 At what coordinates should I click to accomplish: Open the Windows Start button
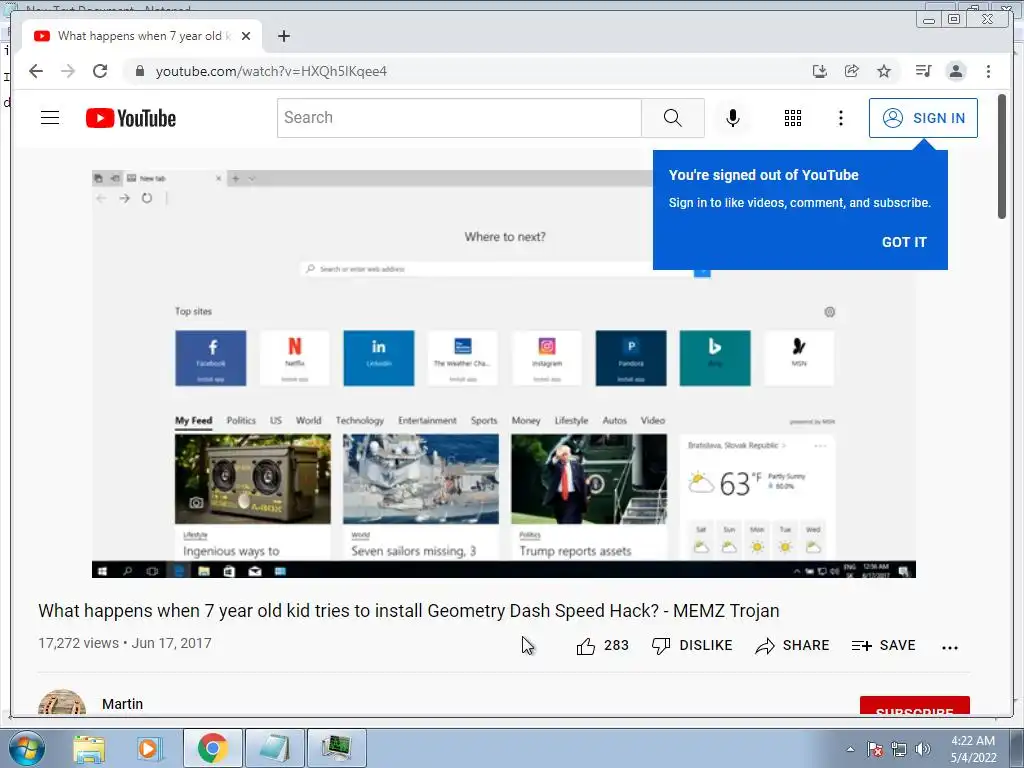coord(26,748)
